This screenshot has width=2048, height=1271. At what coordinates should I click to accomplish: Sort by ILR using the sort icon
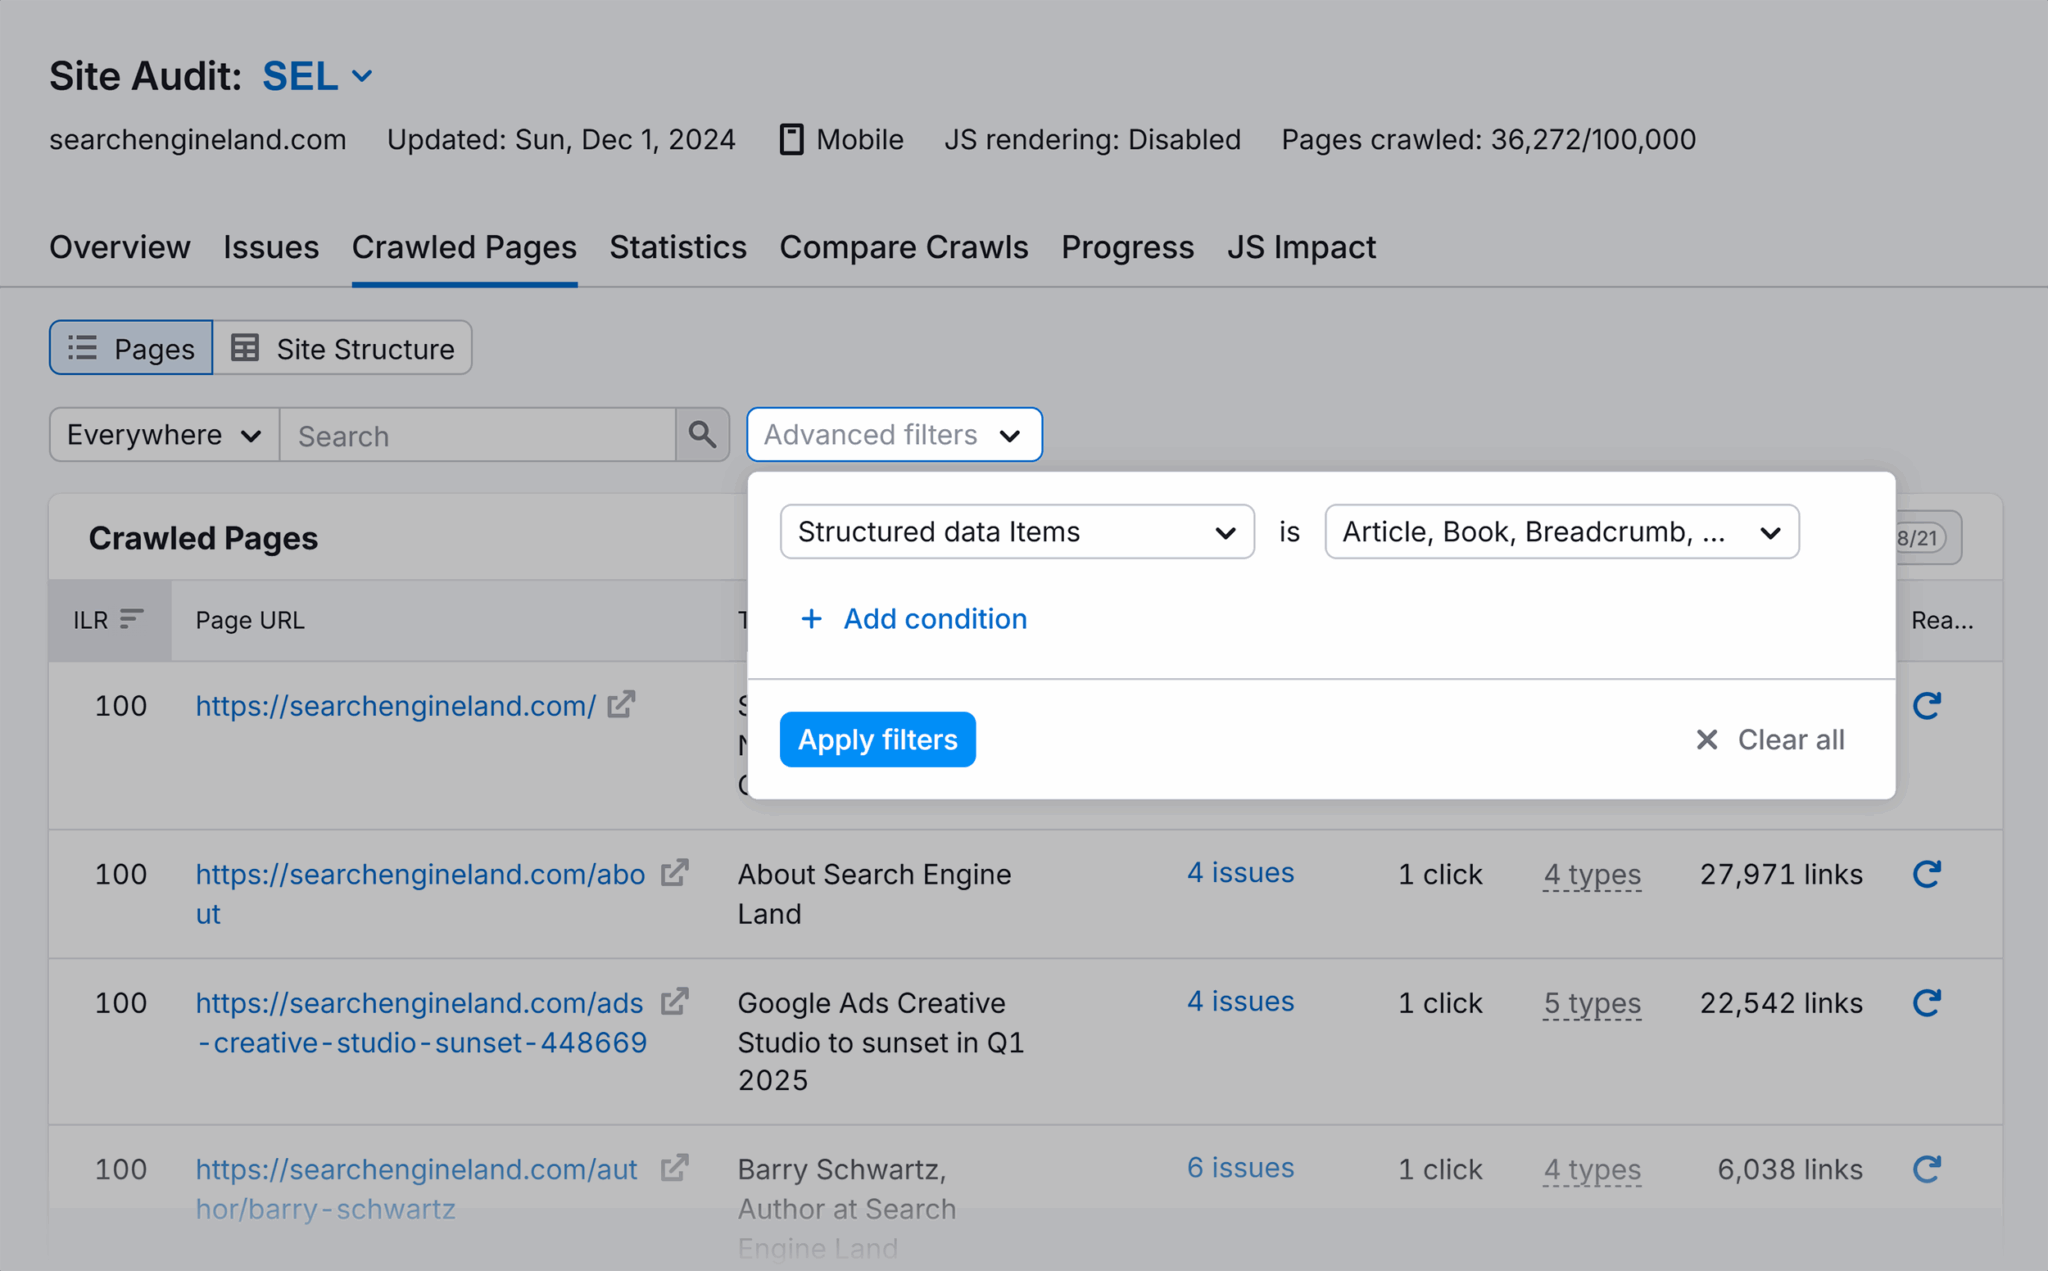point(131,618)
